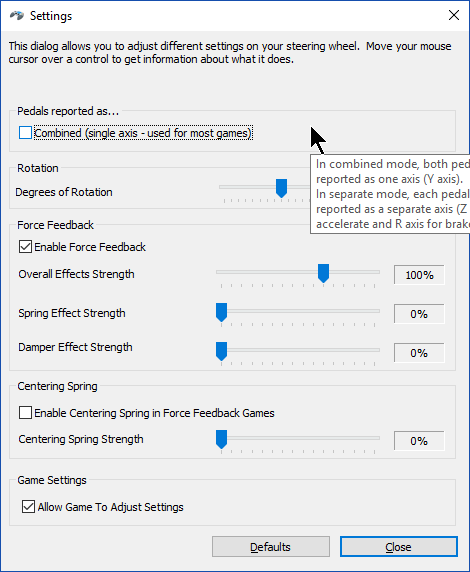This screenshot has width=470, height=572.
Task: Click the Degrees of Rotation slider thumb
Action: [281, 188]
